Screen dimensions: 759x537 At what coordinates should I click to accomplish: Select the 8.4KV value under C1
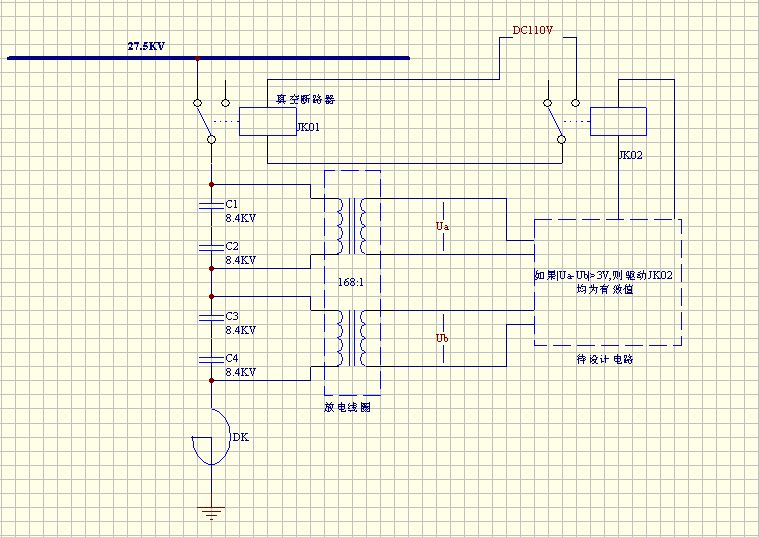pyautogui.click(x=241, y=218)
